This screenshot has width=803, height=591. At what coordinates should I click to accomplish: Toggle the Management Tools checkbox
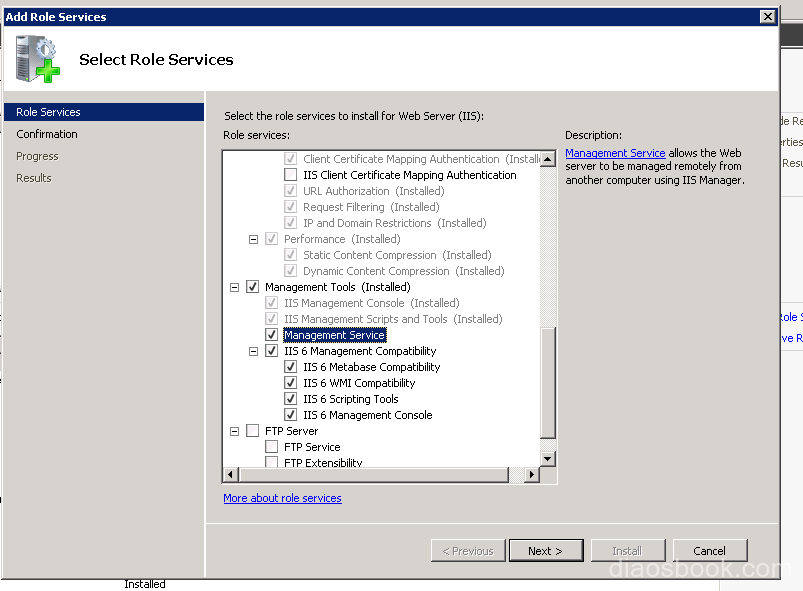[252, 287]
